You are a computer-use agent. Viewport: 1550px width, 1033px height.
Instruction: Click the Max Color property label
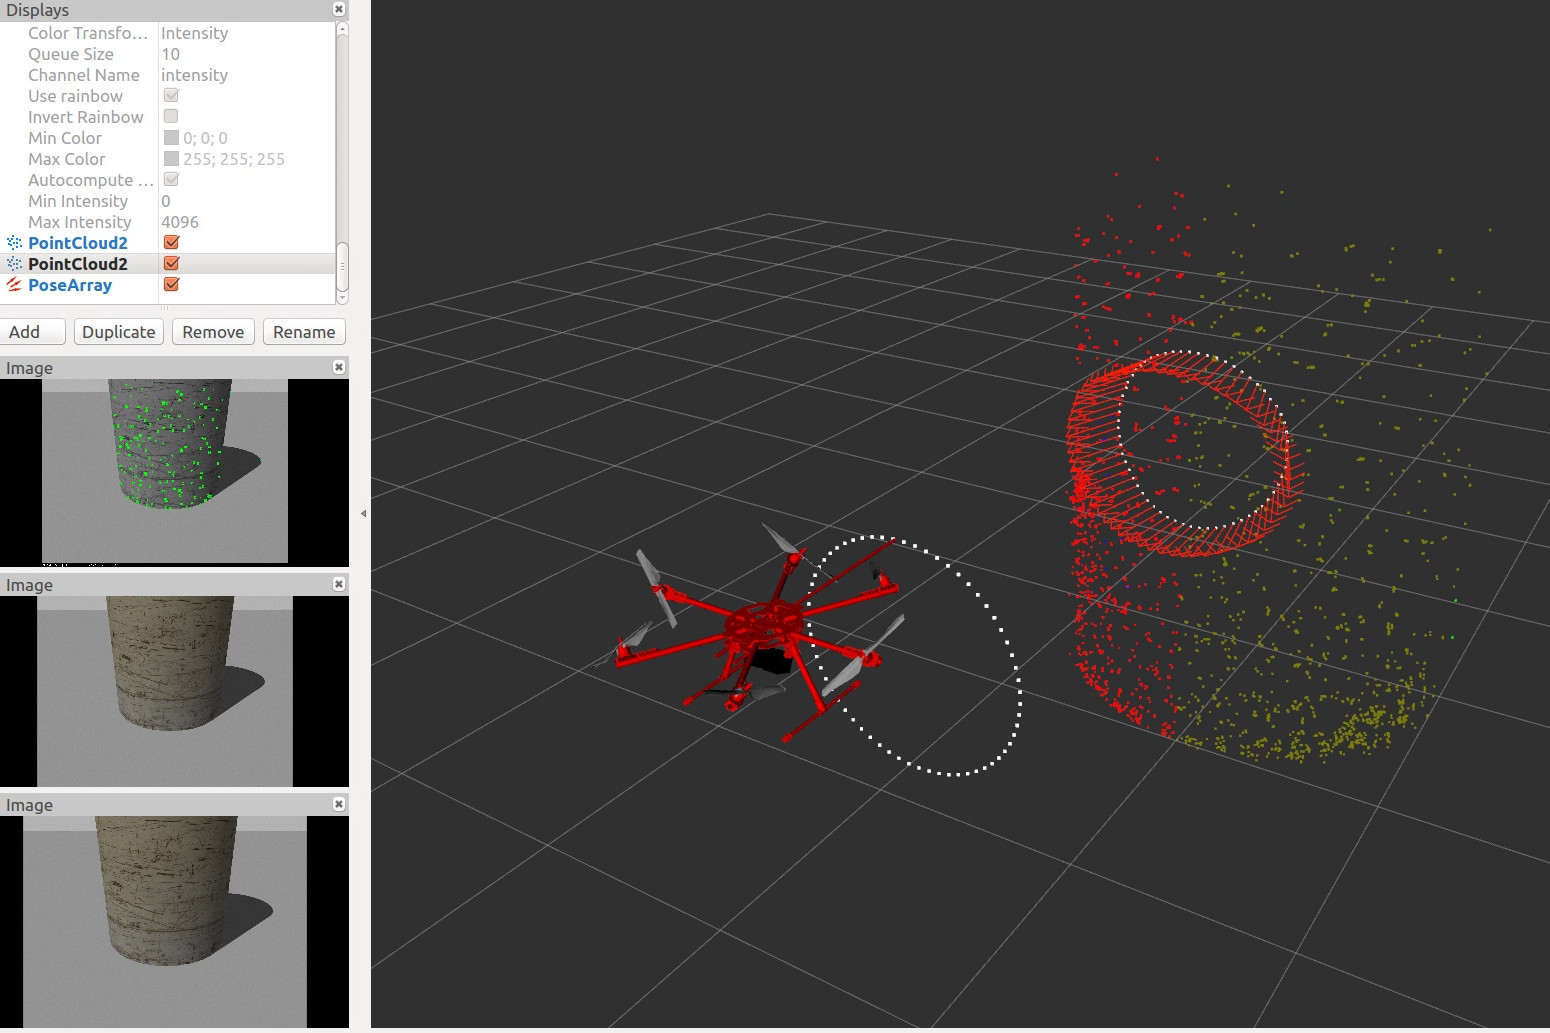pos(67,159)
